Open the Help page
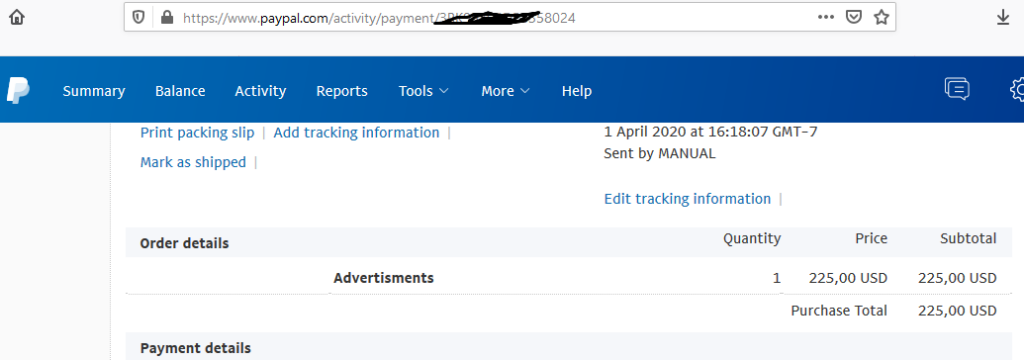The height and width of the screenshot is (360, 1024). pyautogui.click(x=577, y=91)
